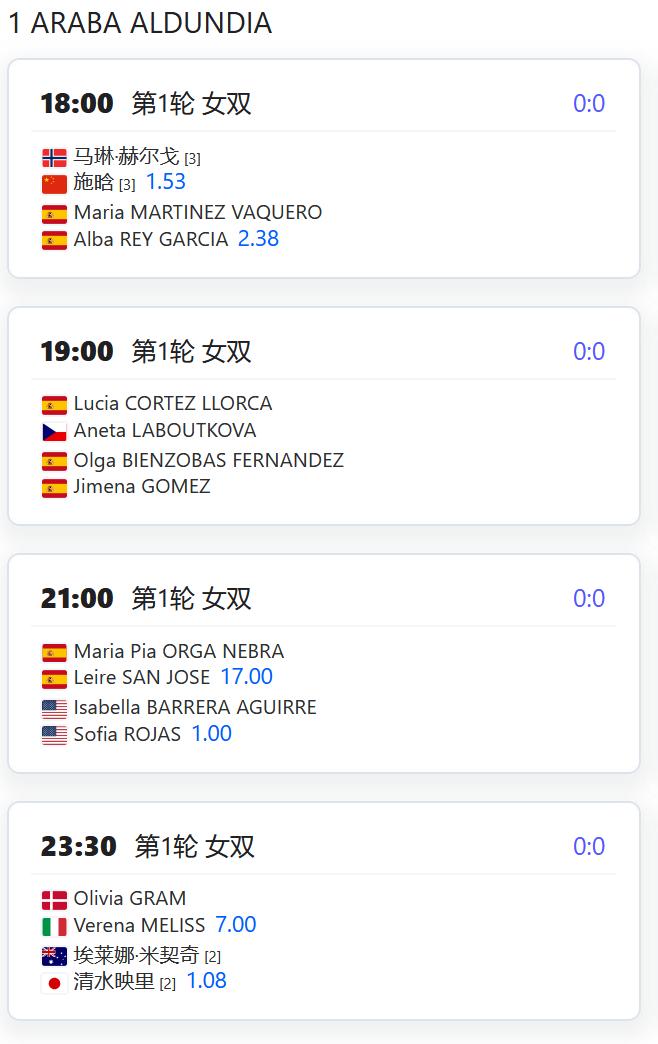The width and height of the screenshot is (658, 1044).
Task: Click the Denmark flag beside Olivia GRAM
Action: pyautogui.click(x=54, y=900)
